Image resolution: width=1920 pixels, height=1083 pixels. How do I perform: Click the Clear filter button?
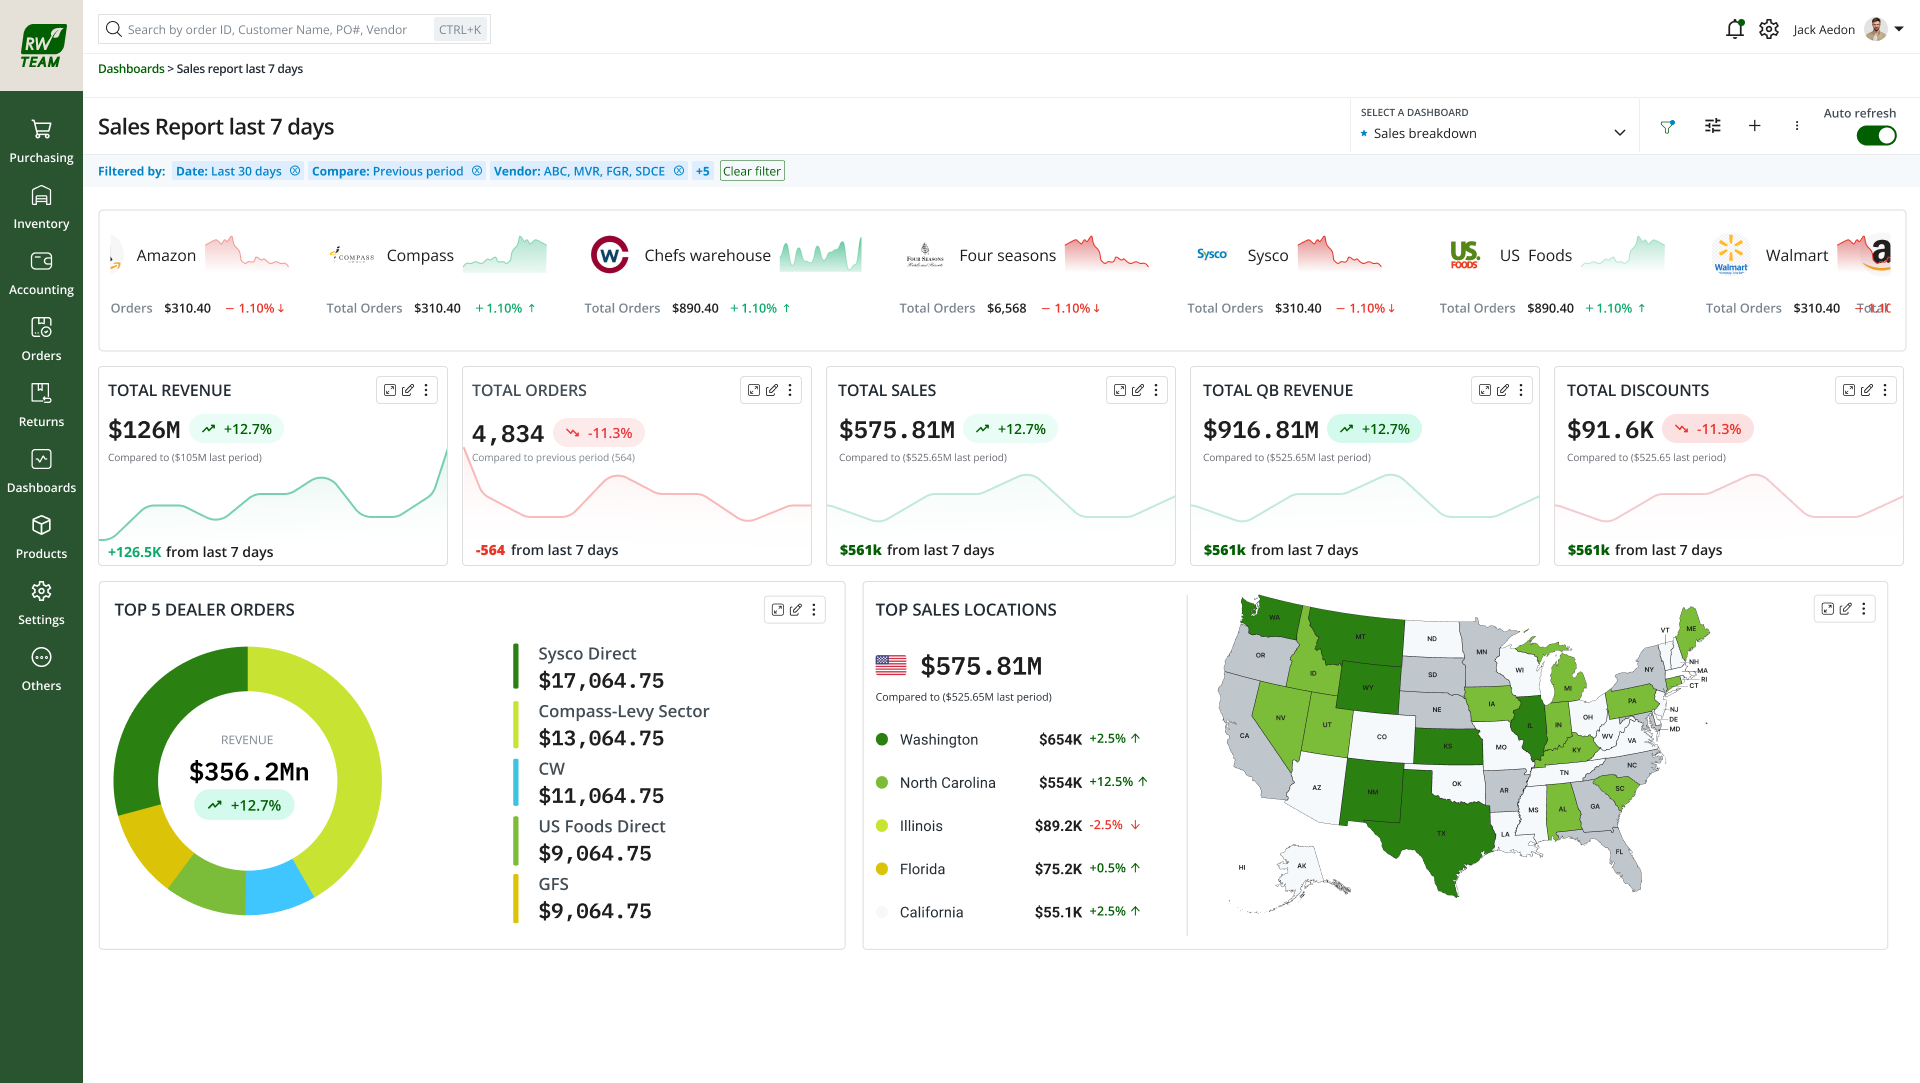(752, 171)
